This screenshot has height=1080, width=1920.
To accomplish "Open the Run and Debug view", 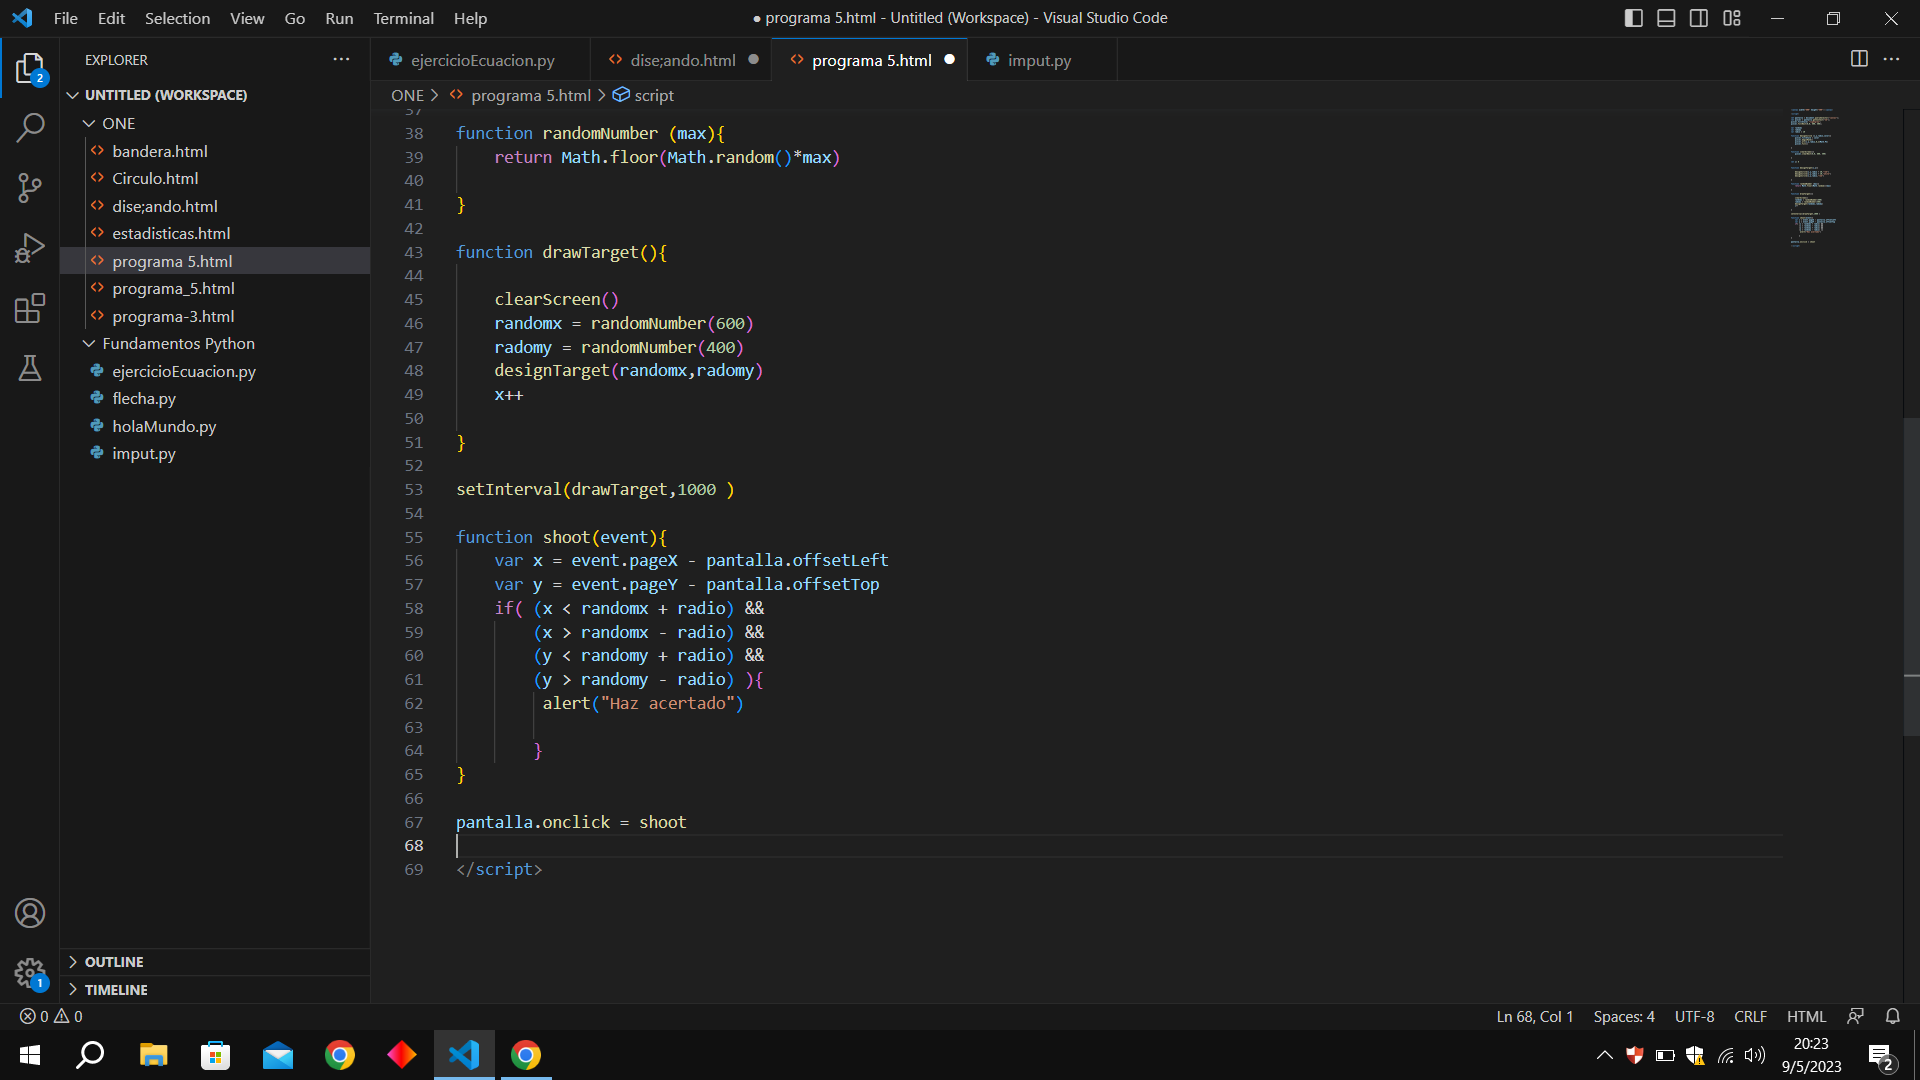I will [30, 248].
